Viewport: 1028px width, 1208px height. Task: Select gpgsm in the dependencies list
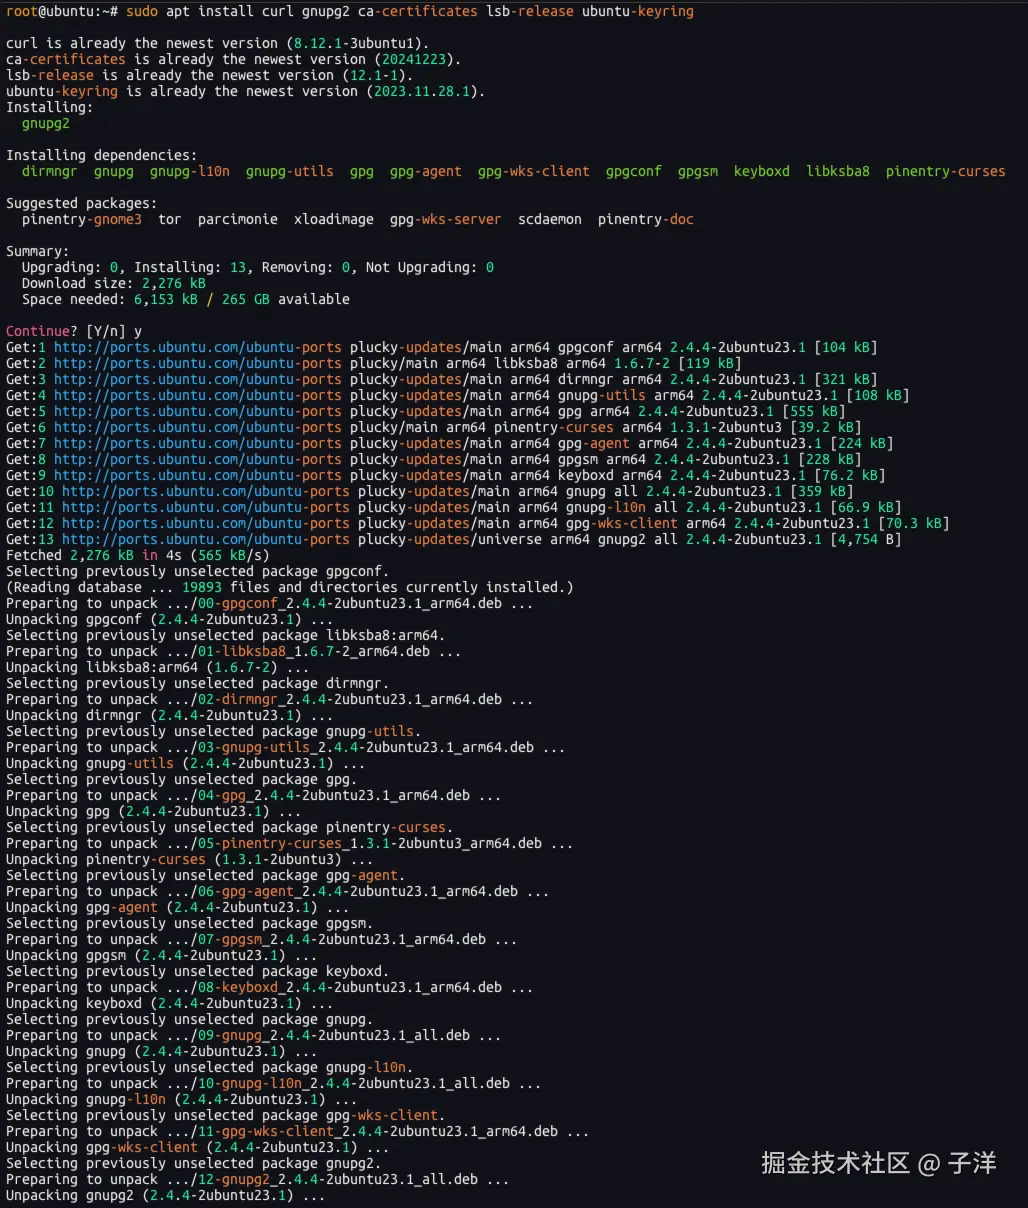click(698, 172)
